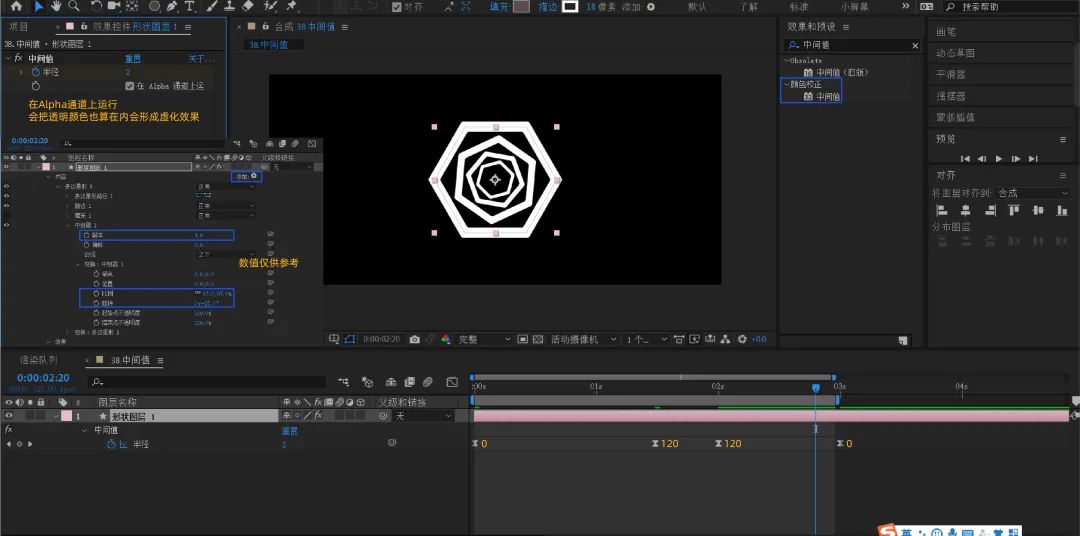Toggle hide shy layers in the timeline
1080x536 pixels.
pyautogui.click(x=391, y=381)
